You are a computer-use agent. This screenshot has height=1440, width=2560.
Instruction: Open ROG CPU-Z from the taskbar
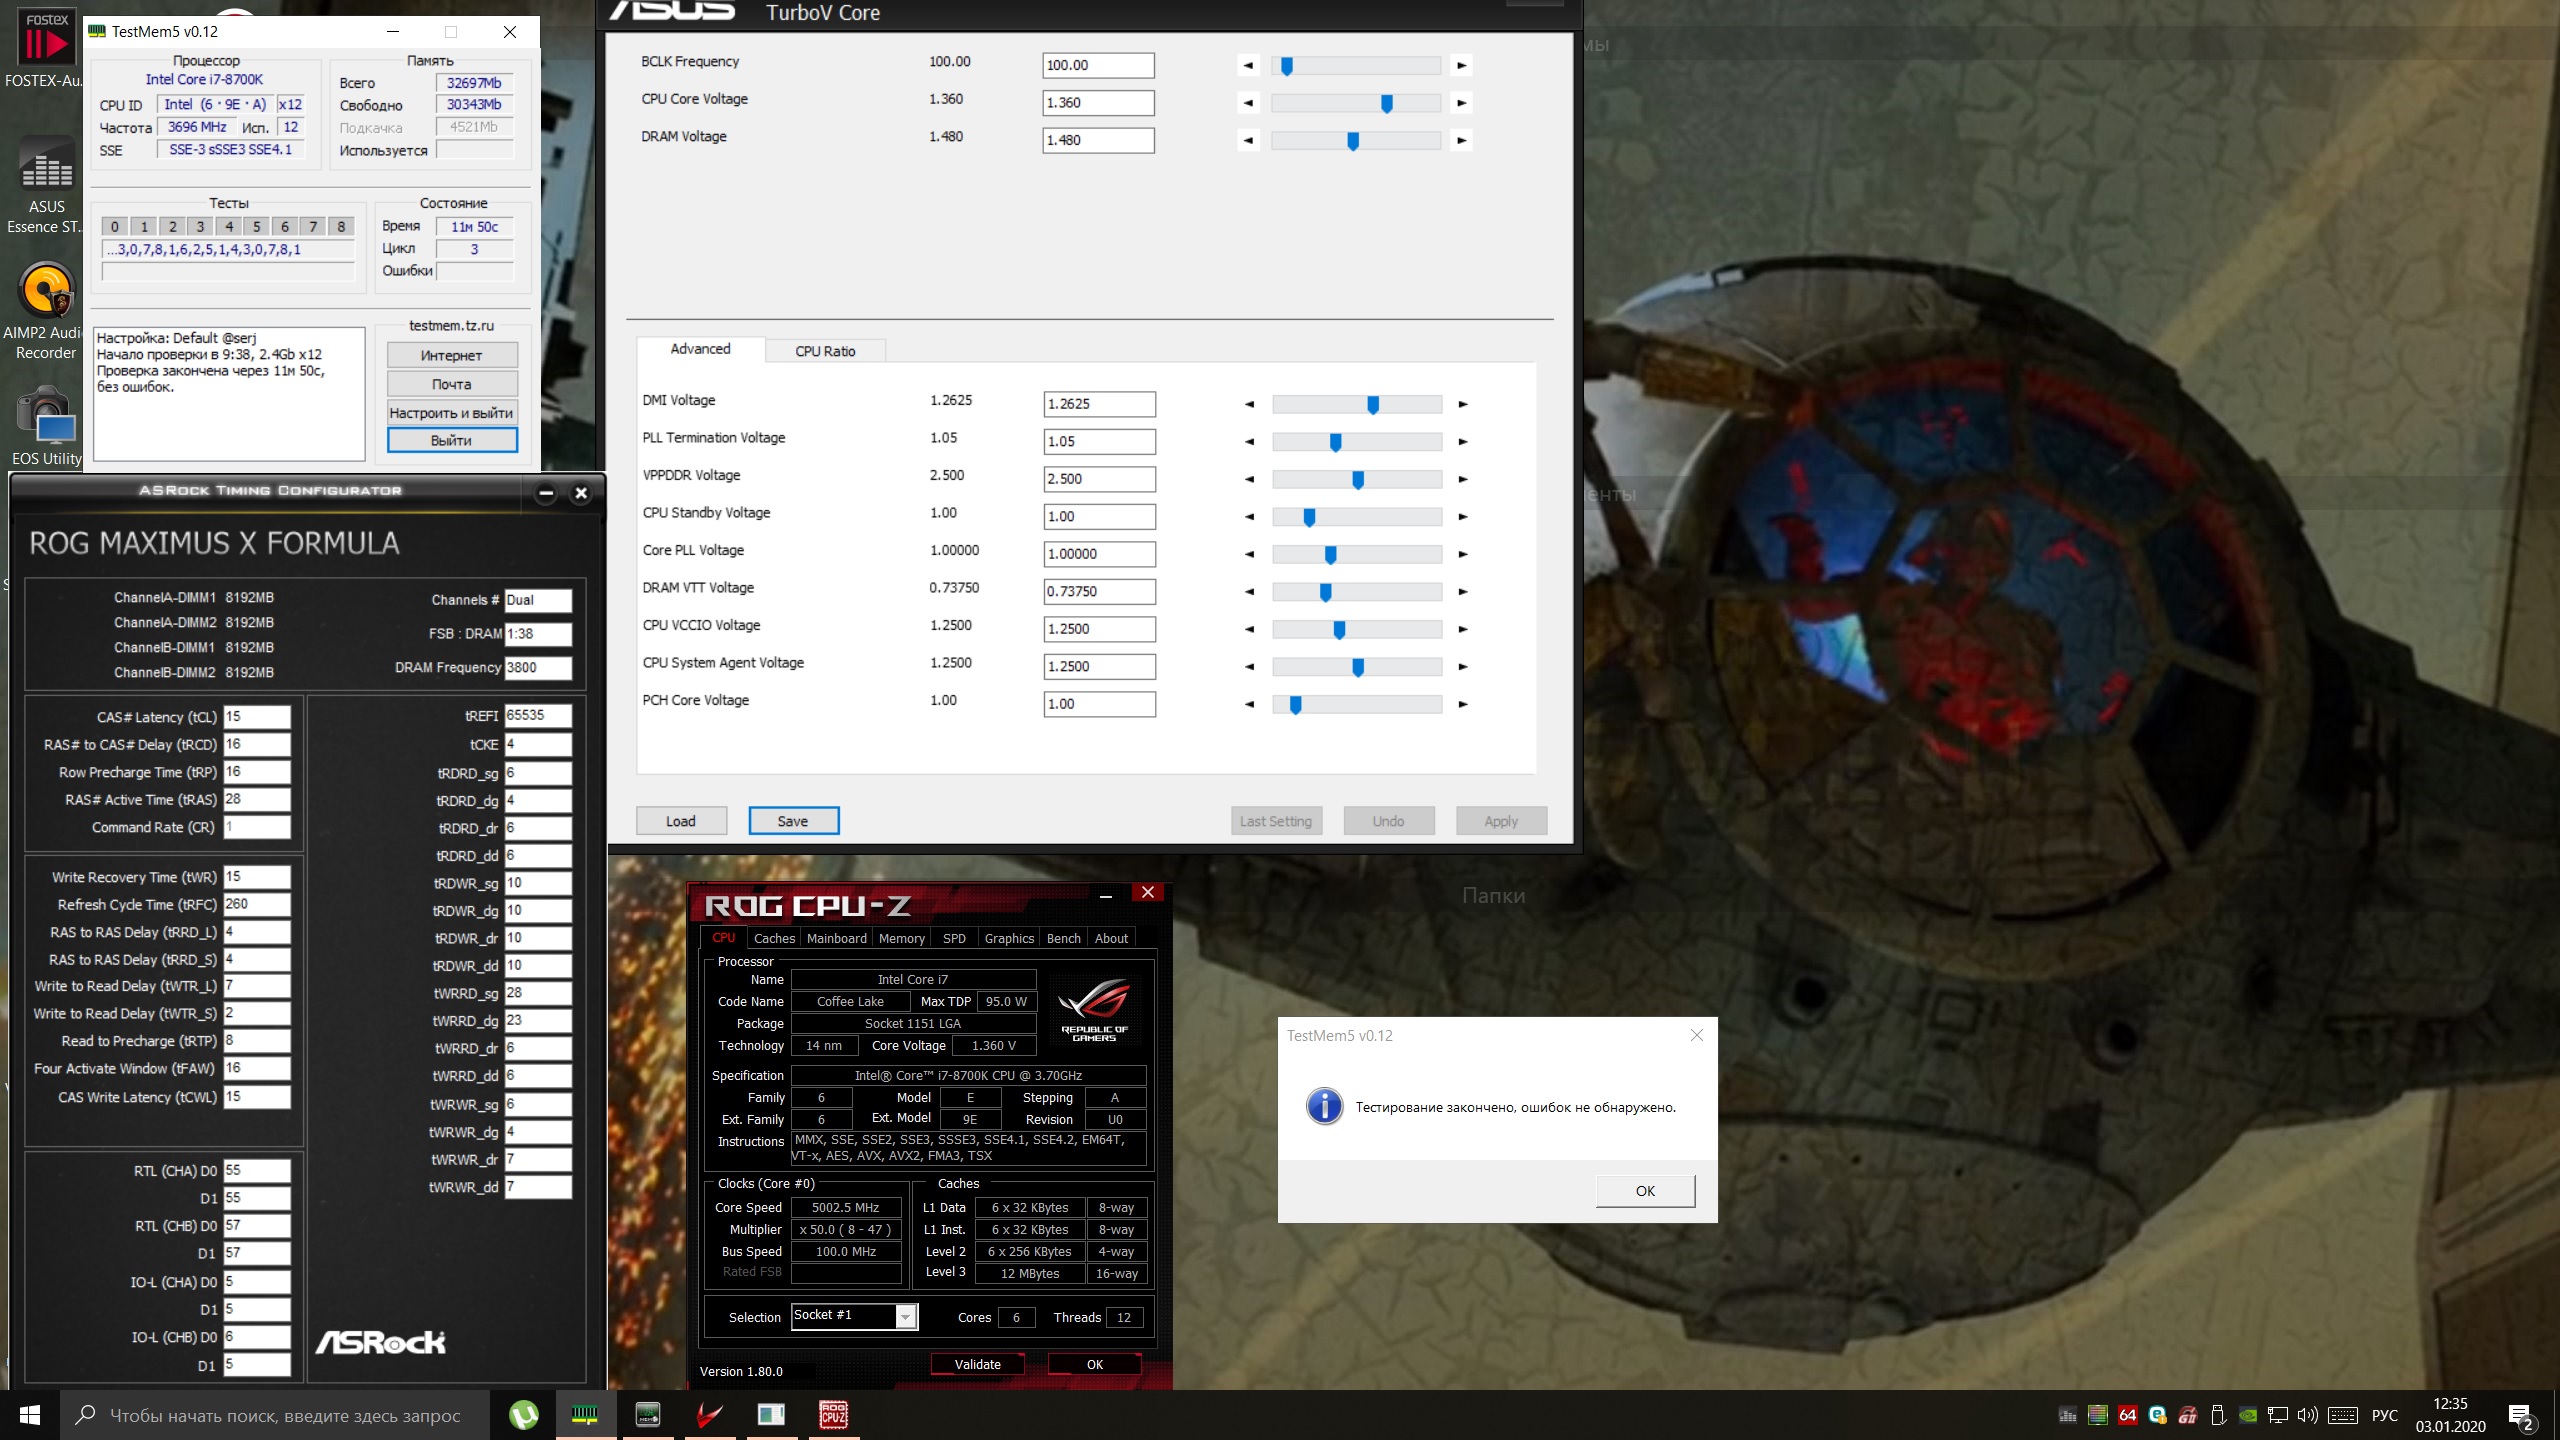[x=833, y=1415]
